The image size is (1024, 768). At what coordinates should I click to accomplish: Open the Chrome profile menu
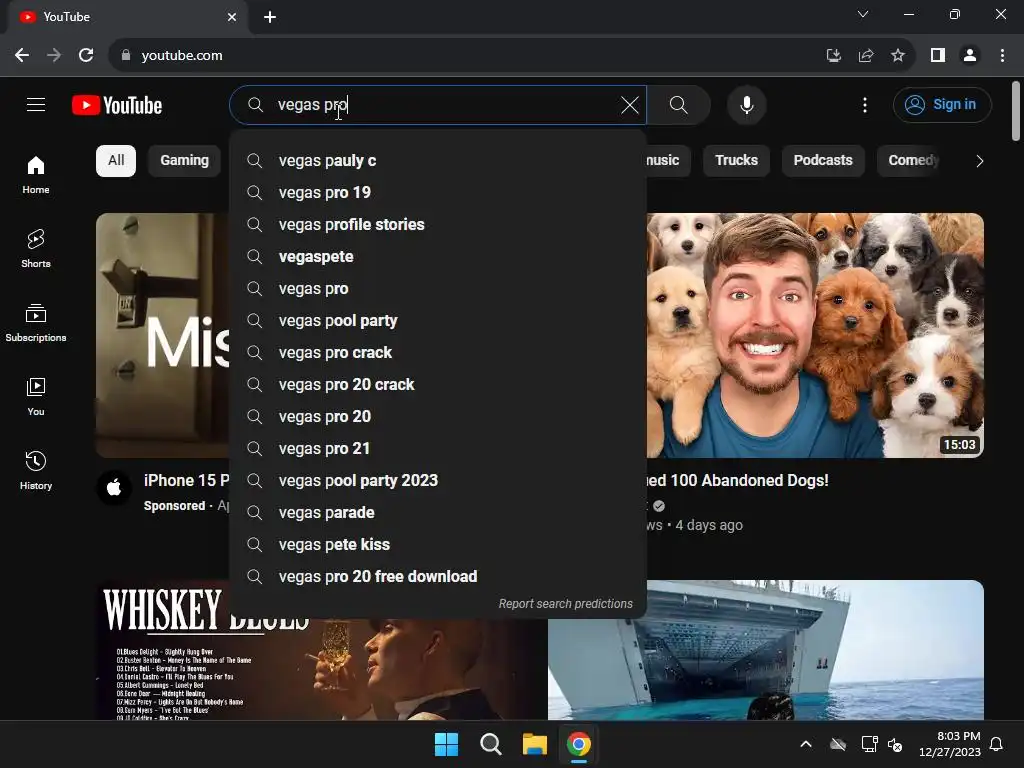(x=970, y=56)
